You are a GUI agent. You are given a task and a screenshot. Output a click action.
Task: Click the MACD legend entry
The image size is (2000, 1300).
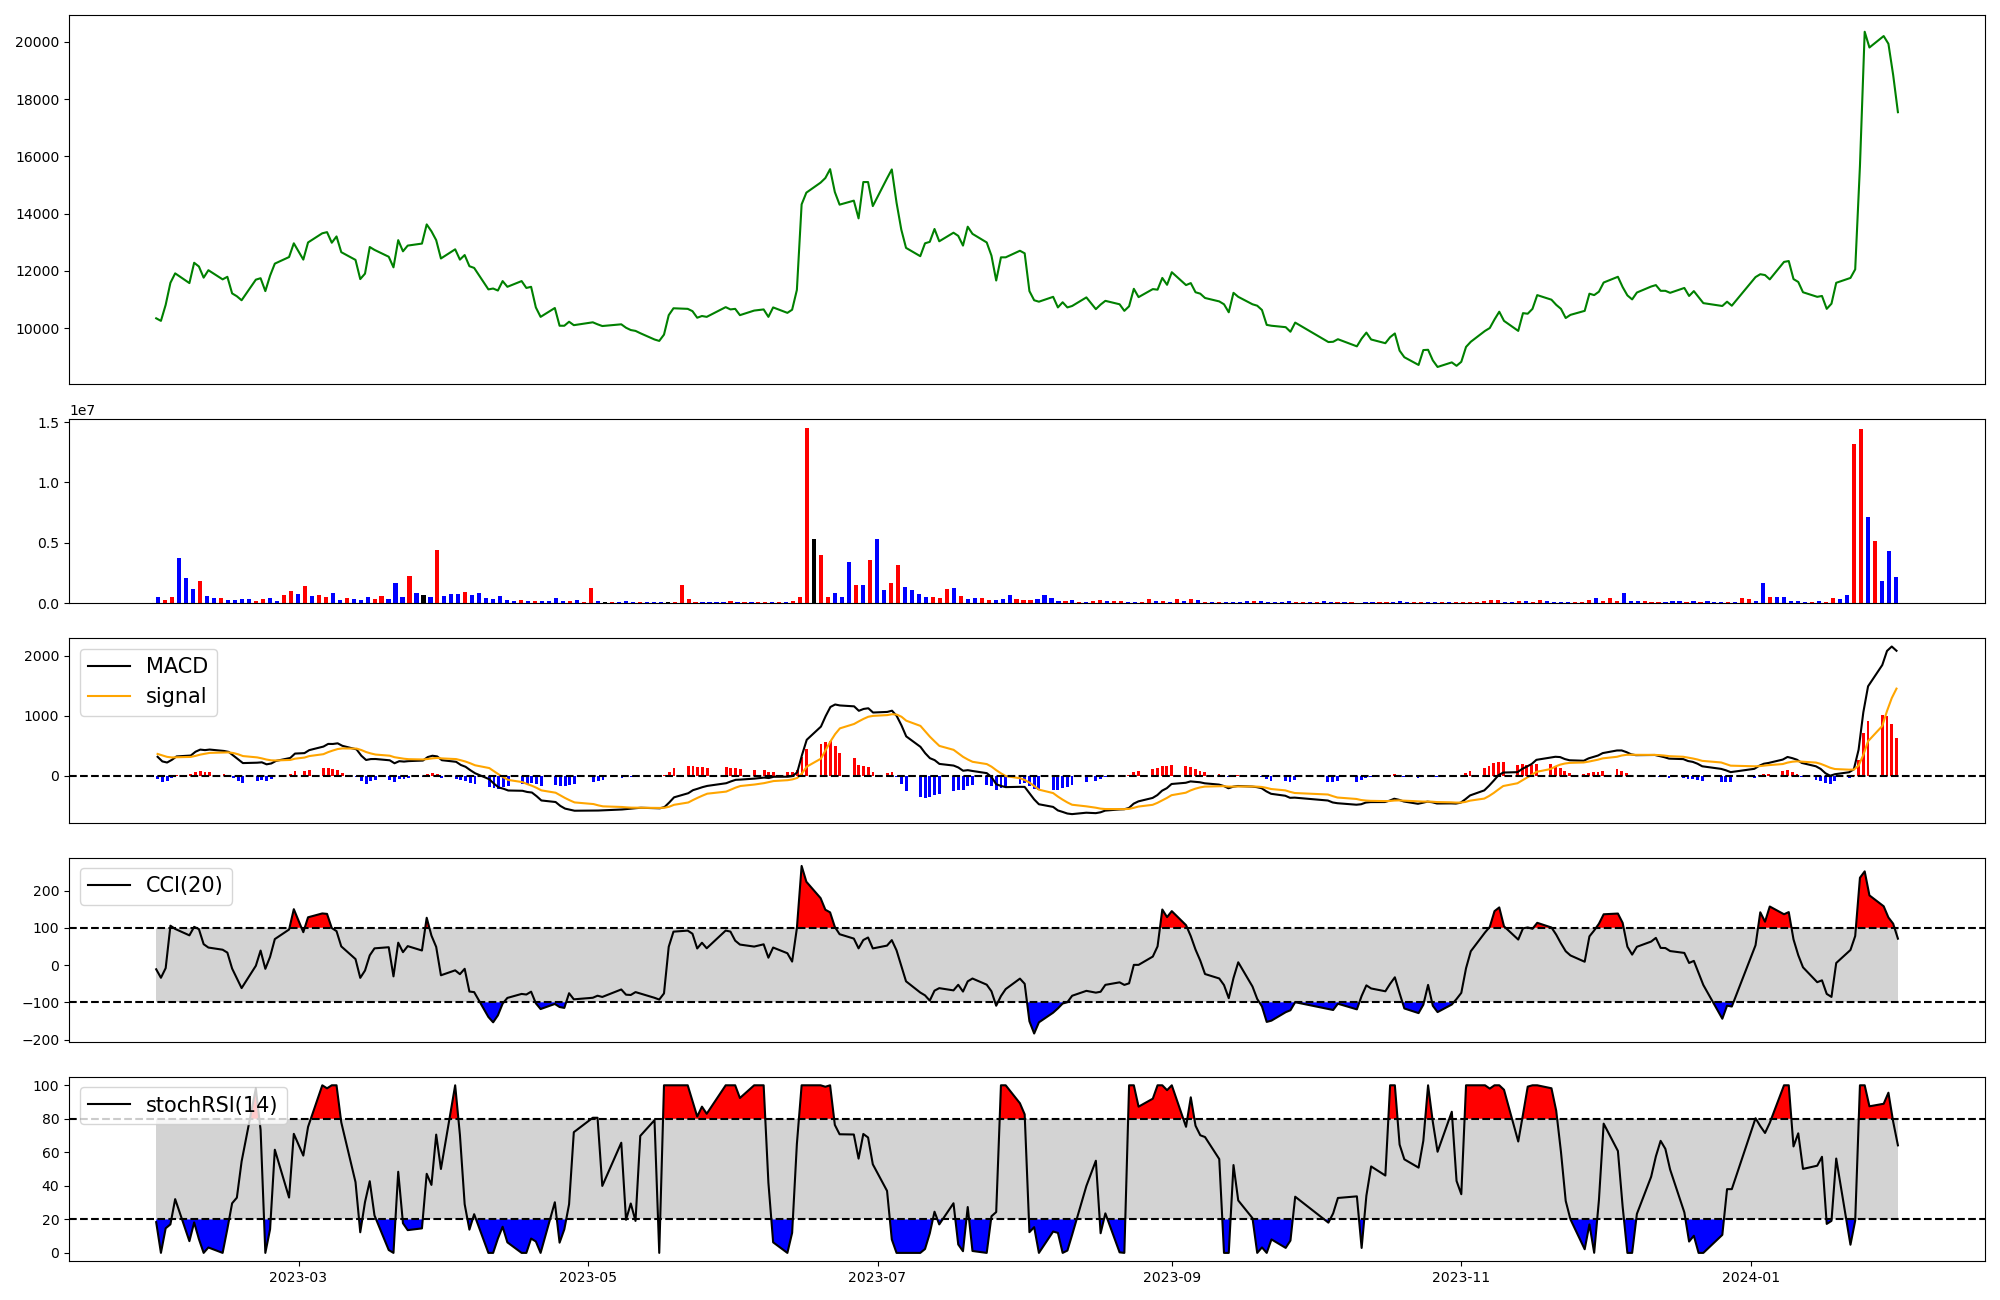click(x=176, y=666)
